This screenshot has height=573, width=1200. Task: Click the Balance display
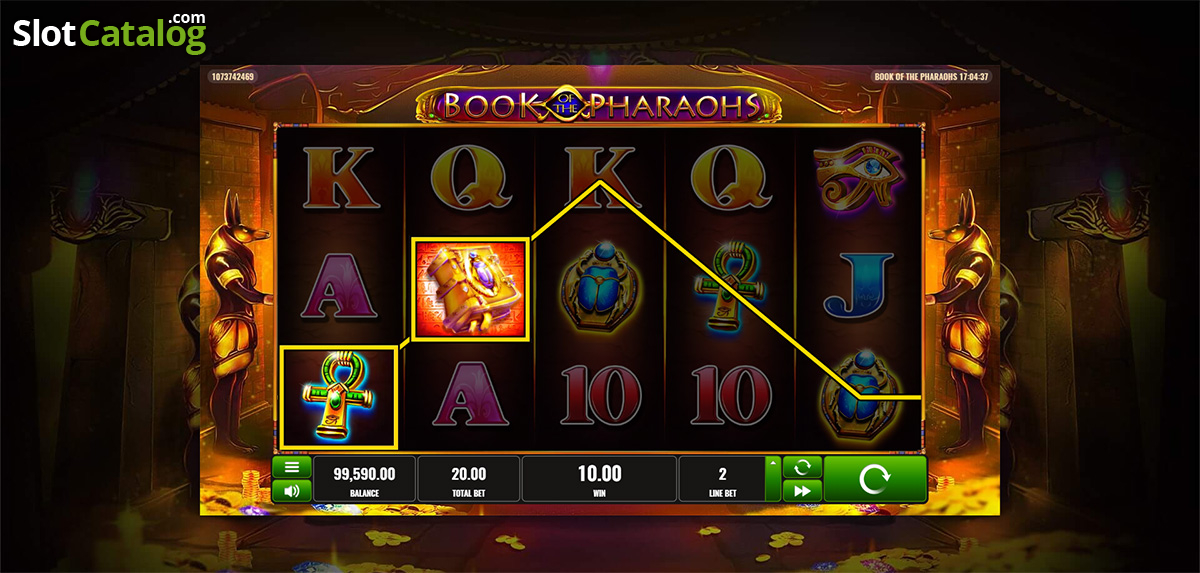[x=364, y=479]
